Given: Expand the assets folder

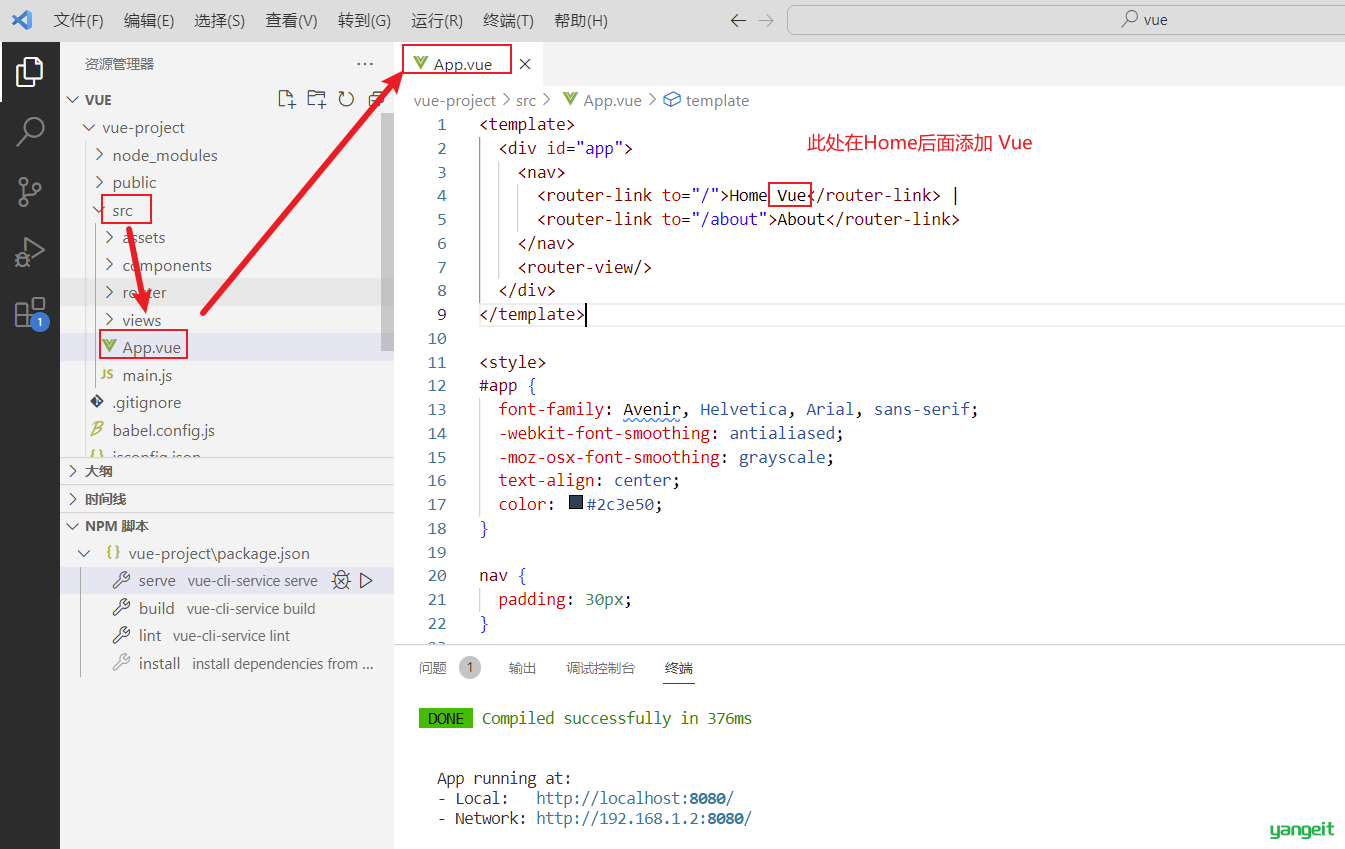Looking at the screenshot, I should coord(109,237).
